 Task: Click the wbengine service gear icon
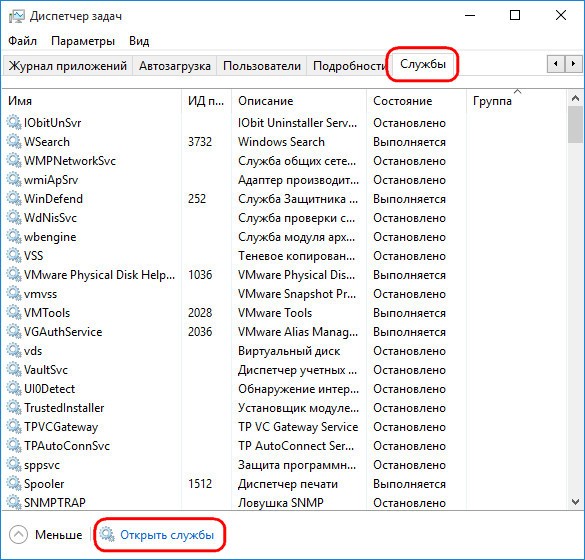tap(14, 237)
